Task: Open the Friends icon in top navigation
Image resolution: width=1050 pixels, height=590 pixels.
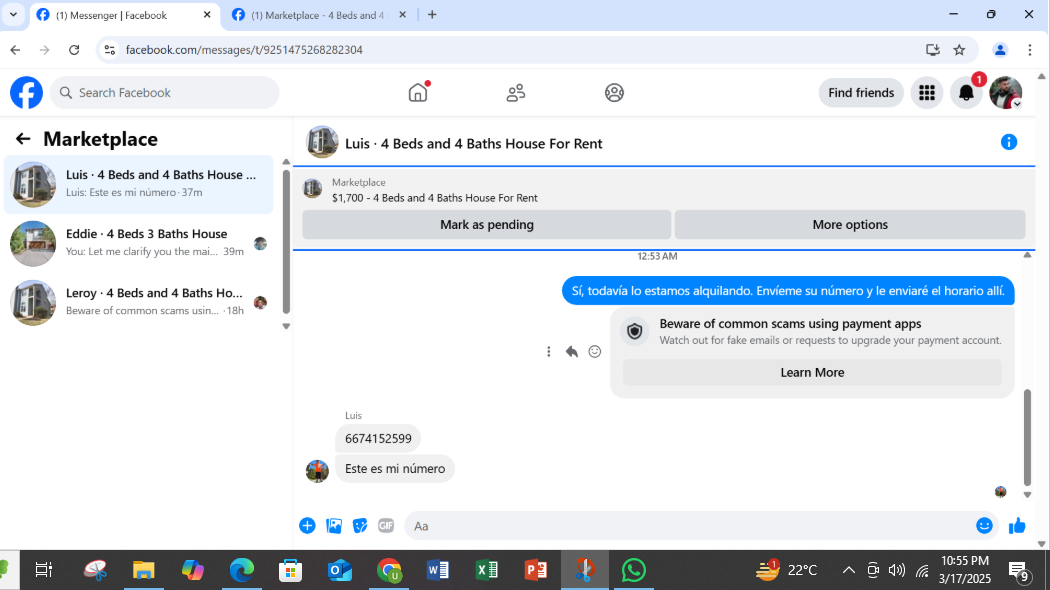Action: (516, 92)
